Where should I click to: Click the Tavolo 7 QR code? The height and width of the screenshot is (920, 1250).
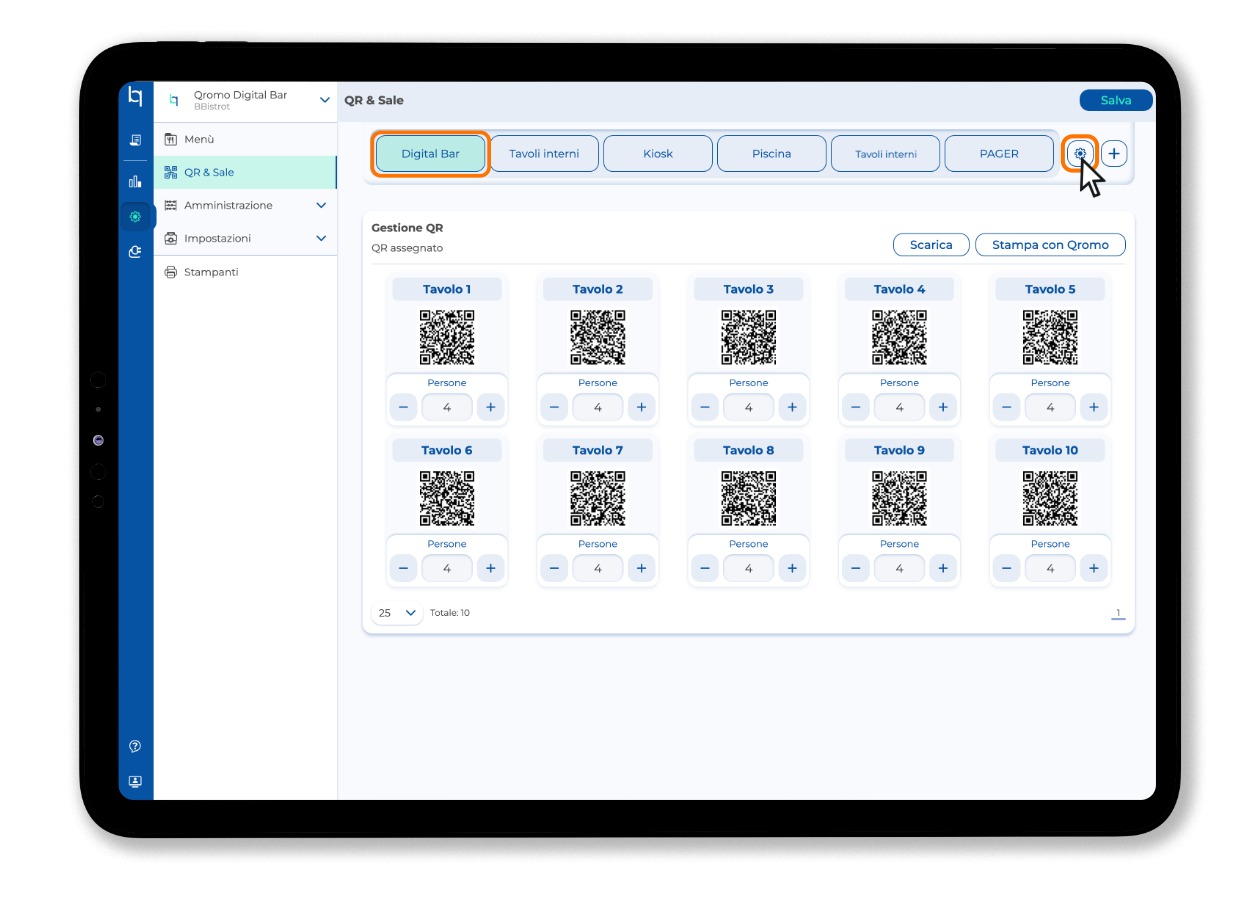coord(598,498)
